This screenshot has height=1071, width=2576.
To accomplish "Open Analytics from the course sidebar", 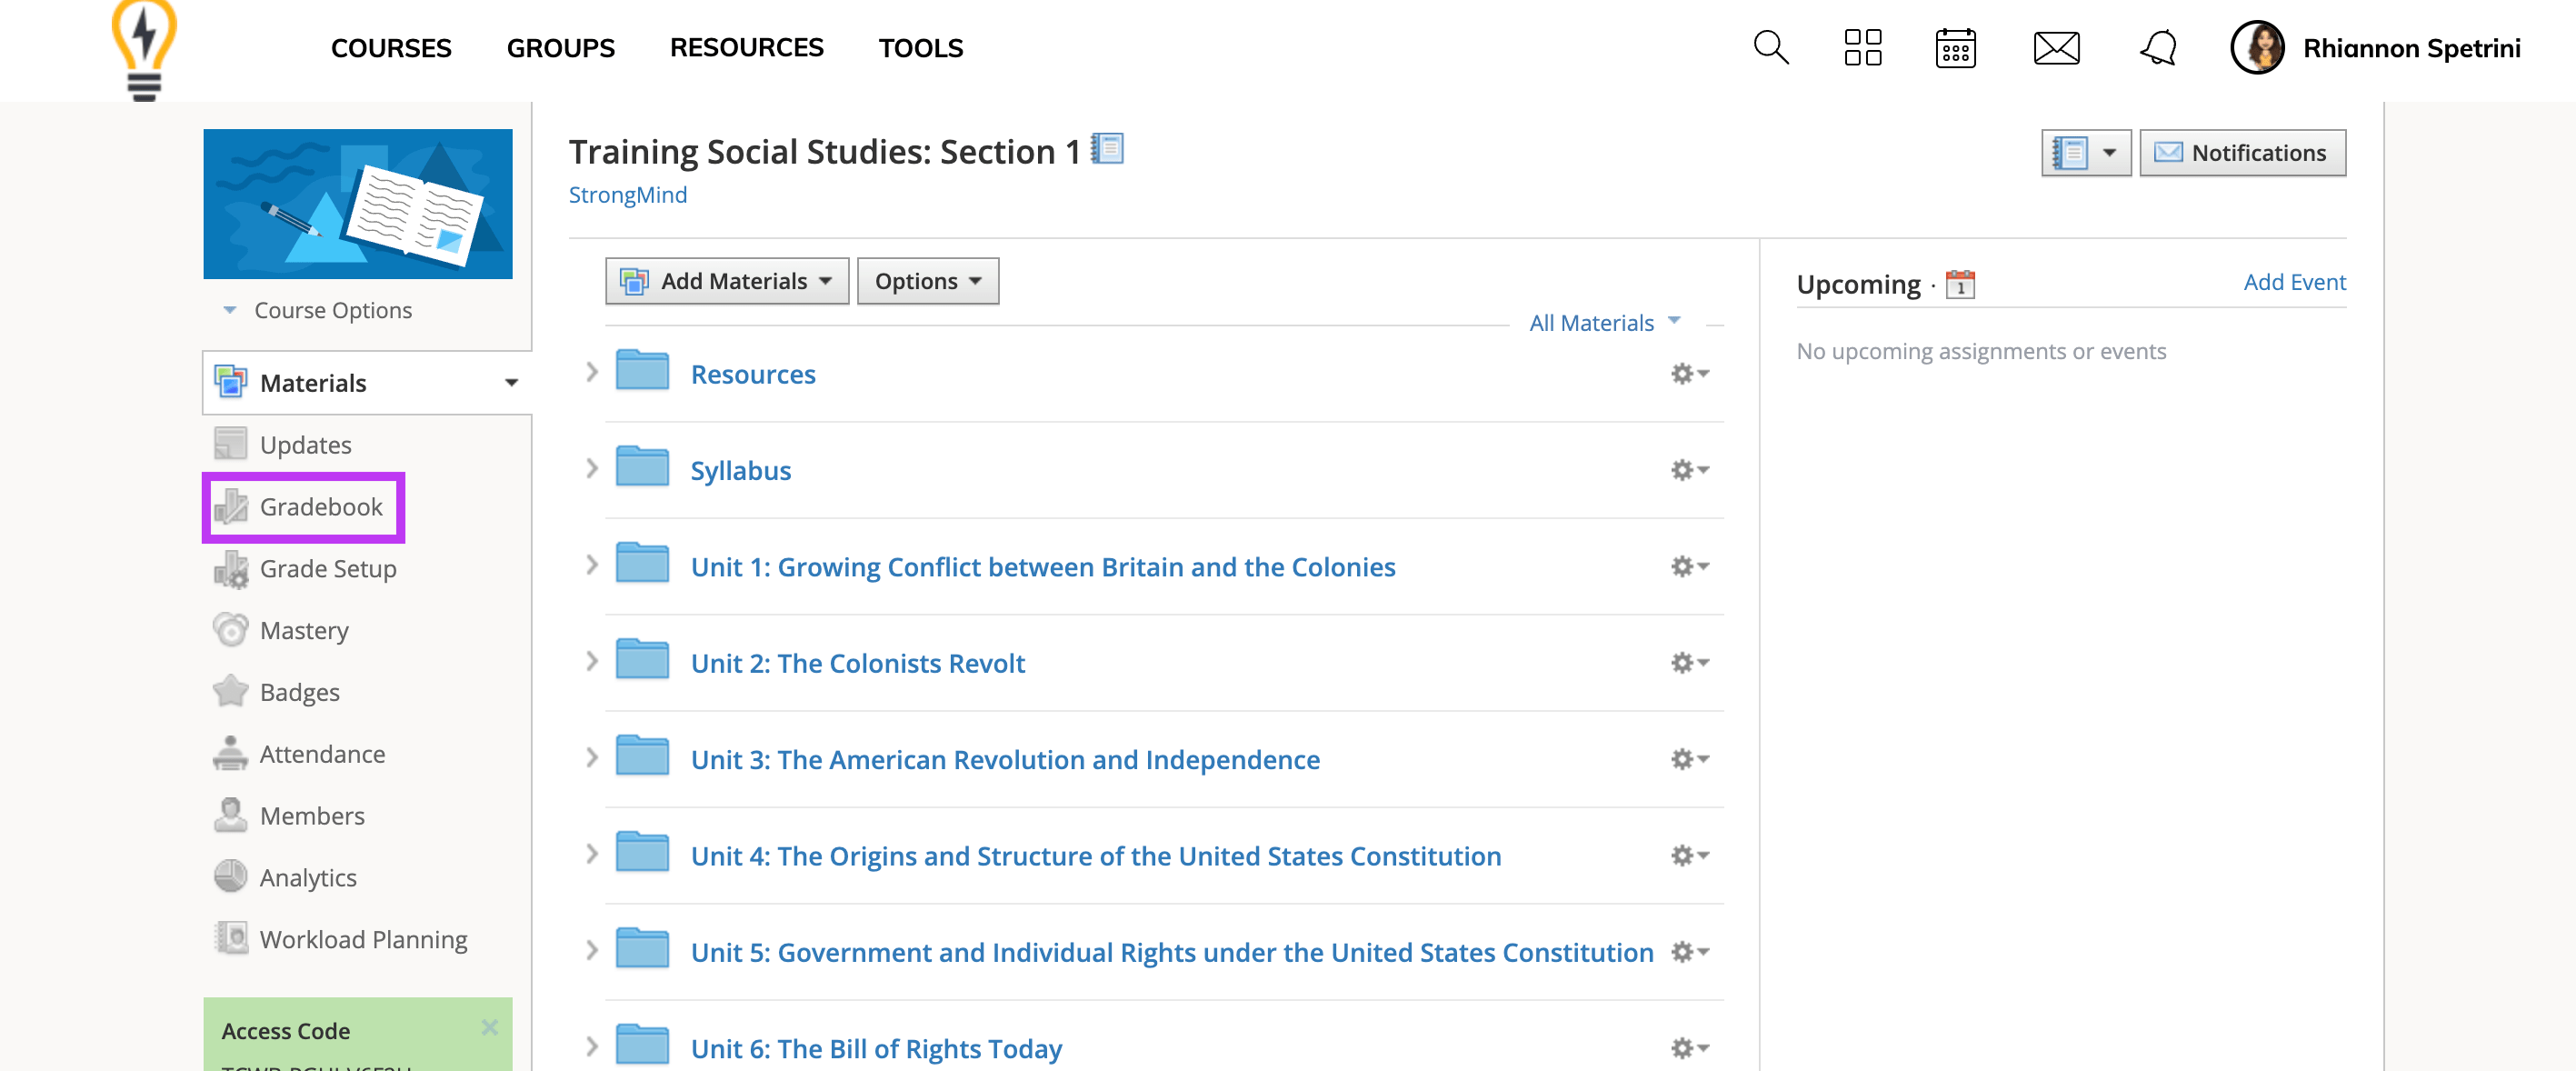I will click(308, 877).
